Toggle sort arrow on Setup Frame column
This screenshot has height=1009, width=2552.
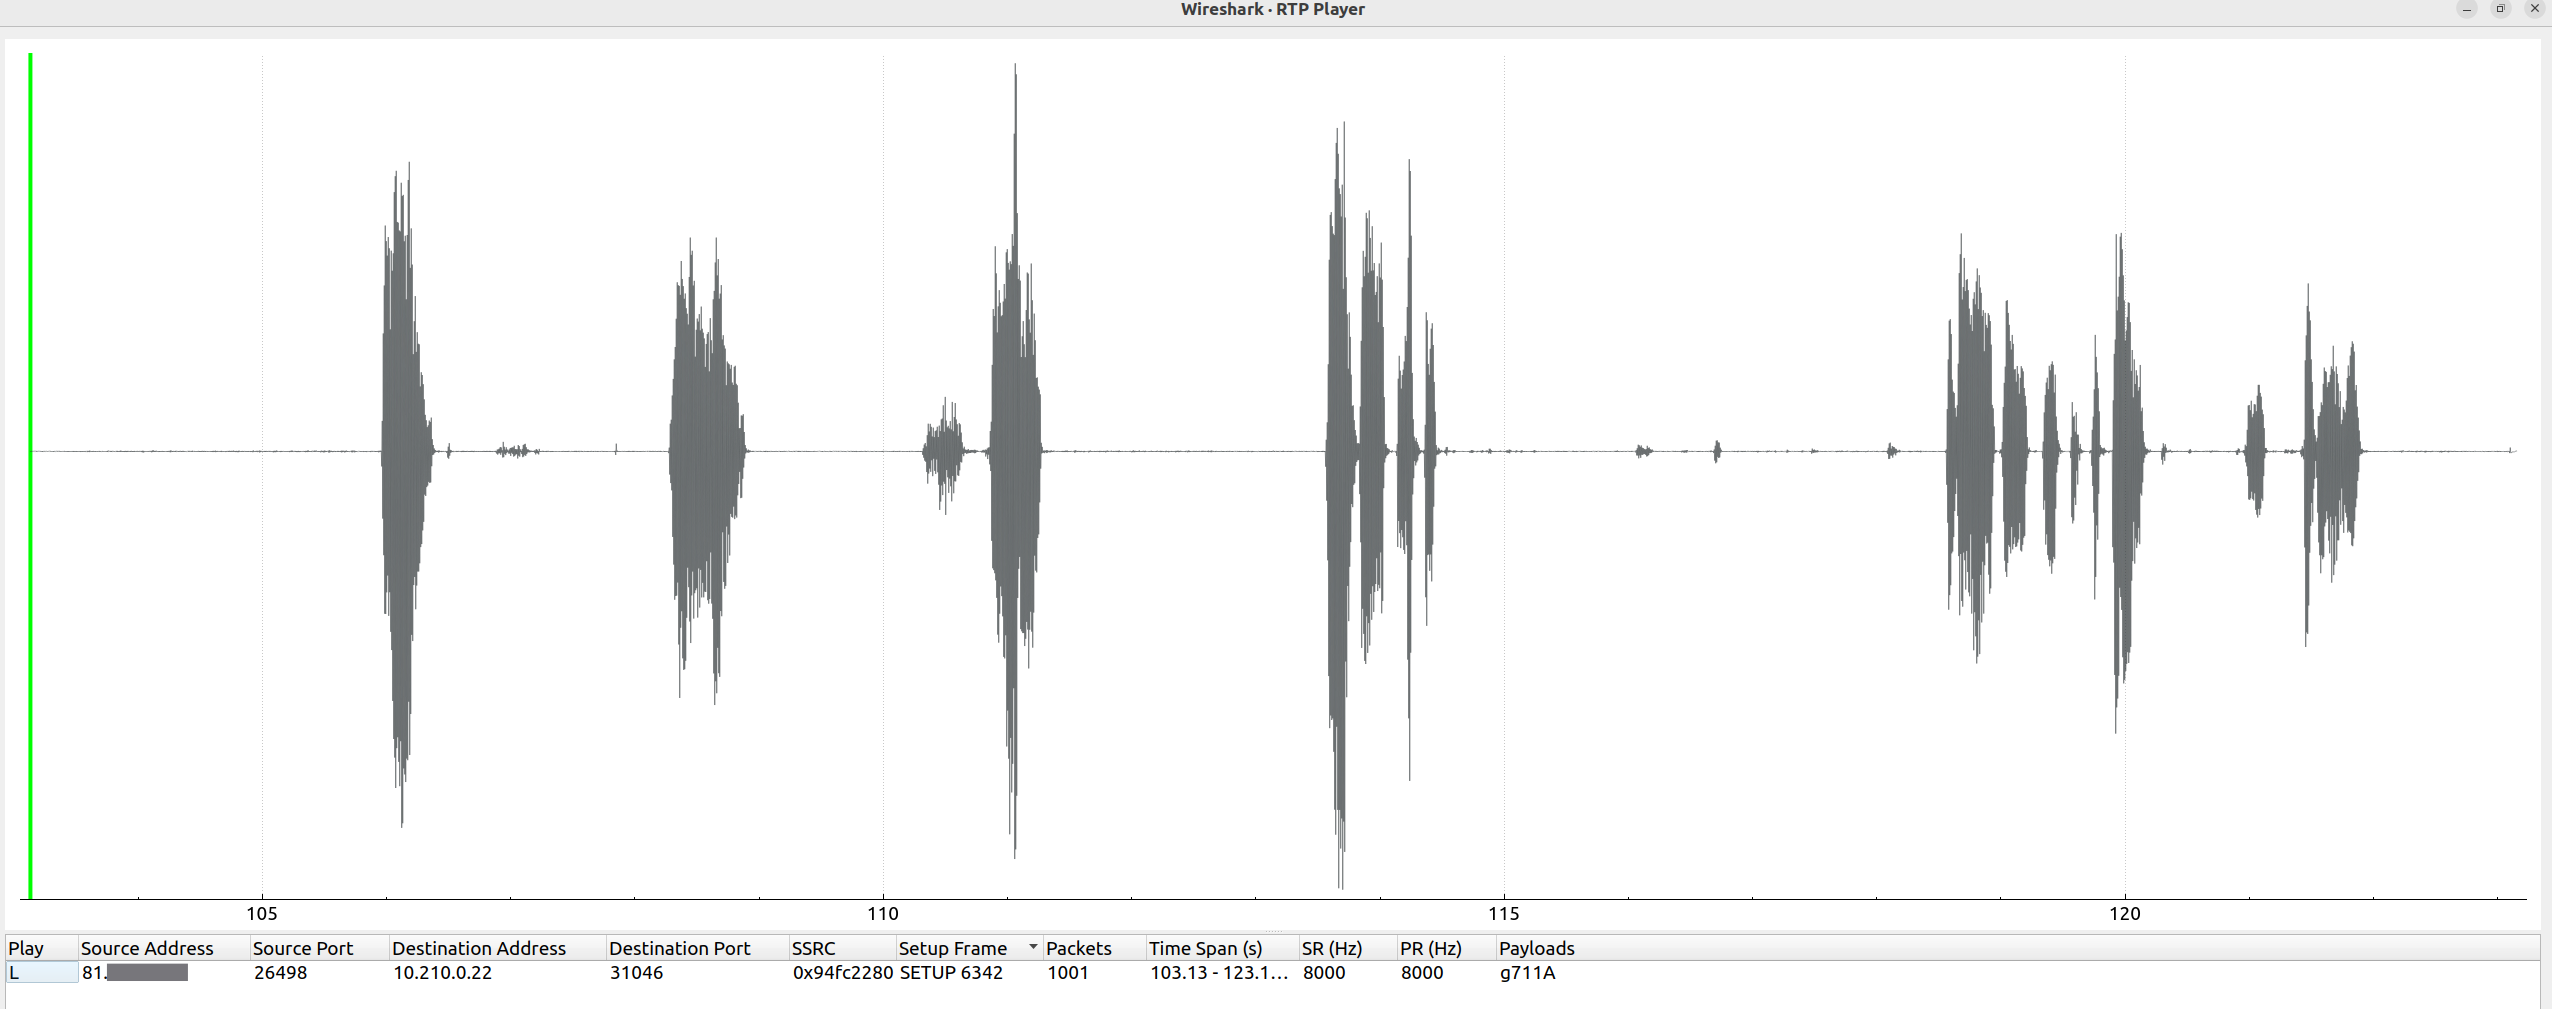[1032, 947]
